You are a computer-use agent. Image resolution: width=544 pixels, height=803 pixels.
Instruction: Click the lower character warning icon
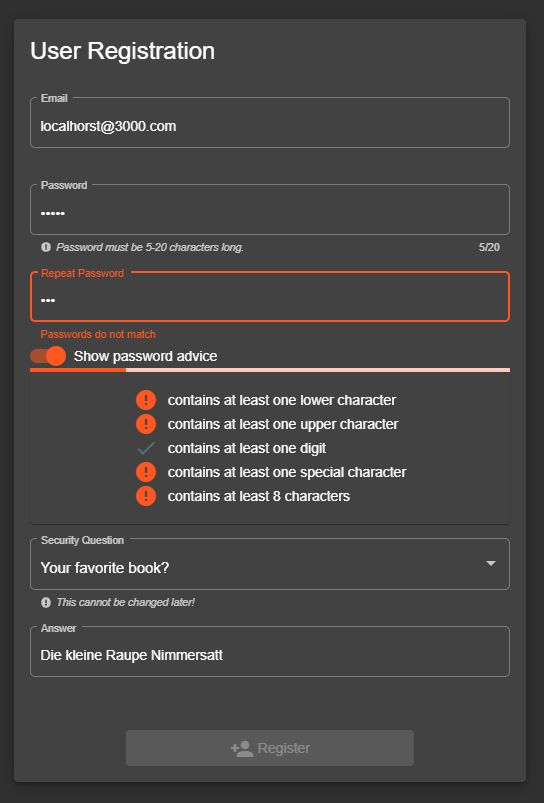coord(146,400)
